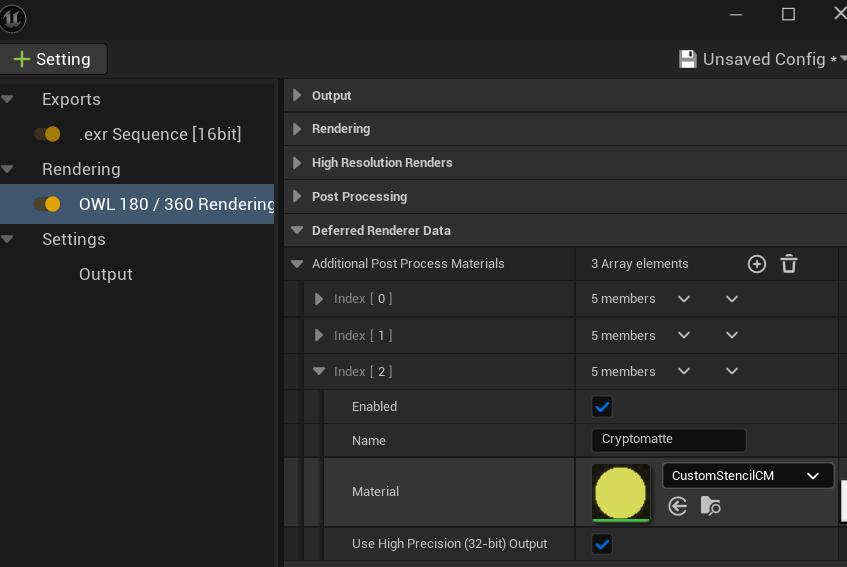Image resolution: width=847 pixels, height=567 pixels.
Task: Collapse the Settings tree category
Action: point(7,239)
